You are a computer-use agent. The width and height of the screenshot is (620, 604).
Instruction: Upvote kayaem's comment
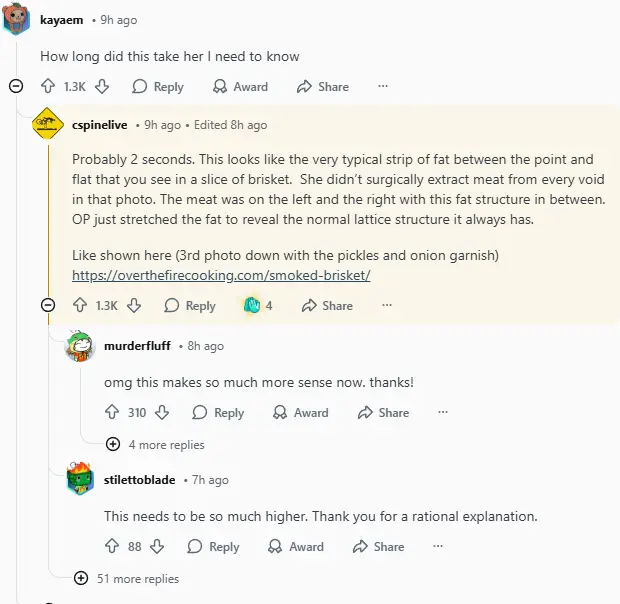(x=48, y=87)
